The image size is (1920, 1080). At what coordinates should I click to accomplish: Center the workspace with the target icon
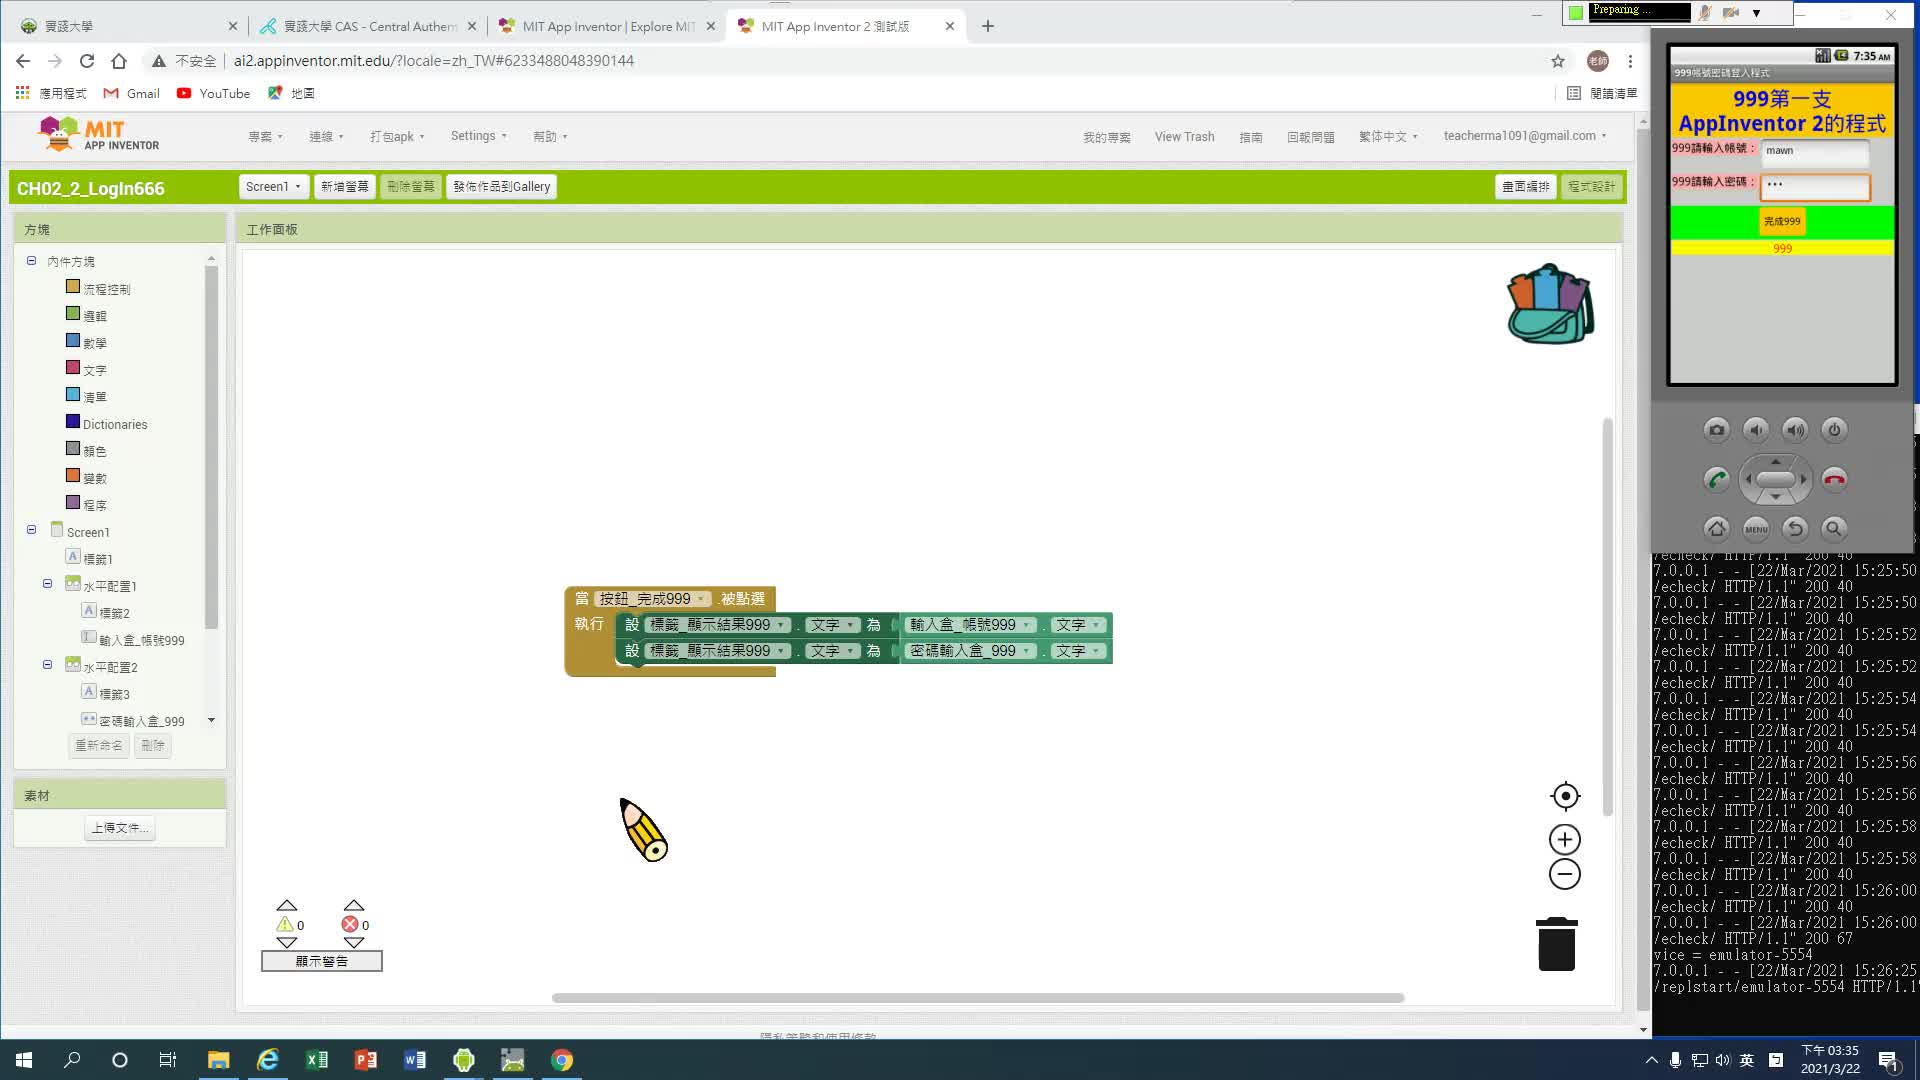1565,796
